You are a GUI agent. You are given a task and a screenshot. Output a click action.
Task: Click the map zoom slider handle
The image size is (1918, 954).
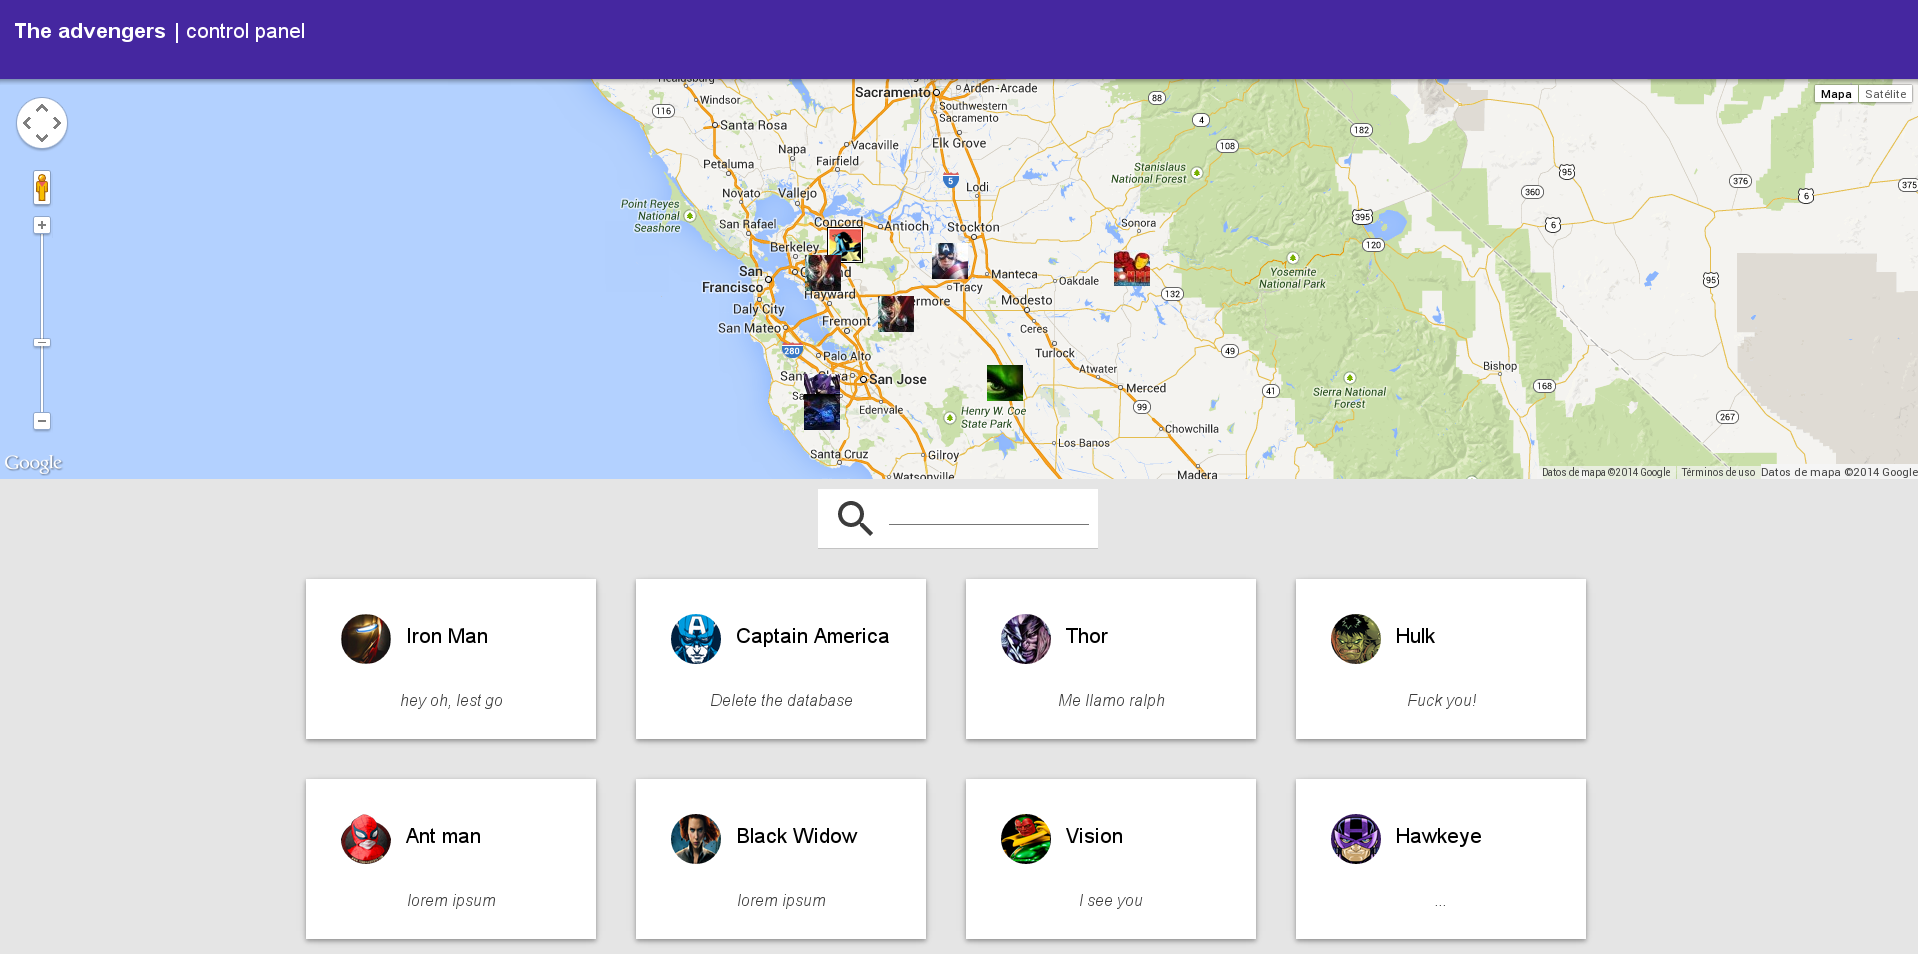click(x=42, y=343)
